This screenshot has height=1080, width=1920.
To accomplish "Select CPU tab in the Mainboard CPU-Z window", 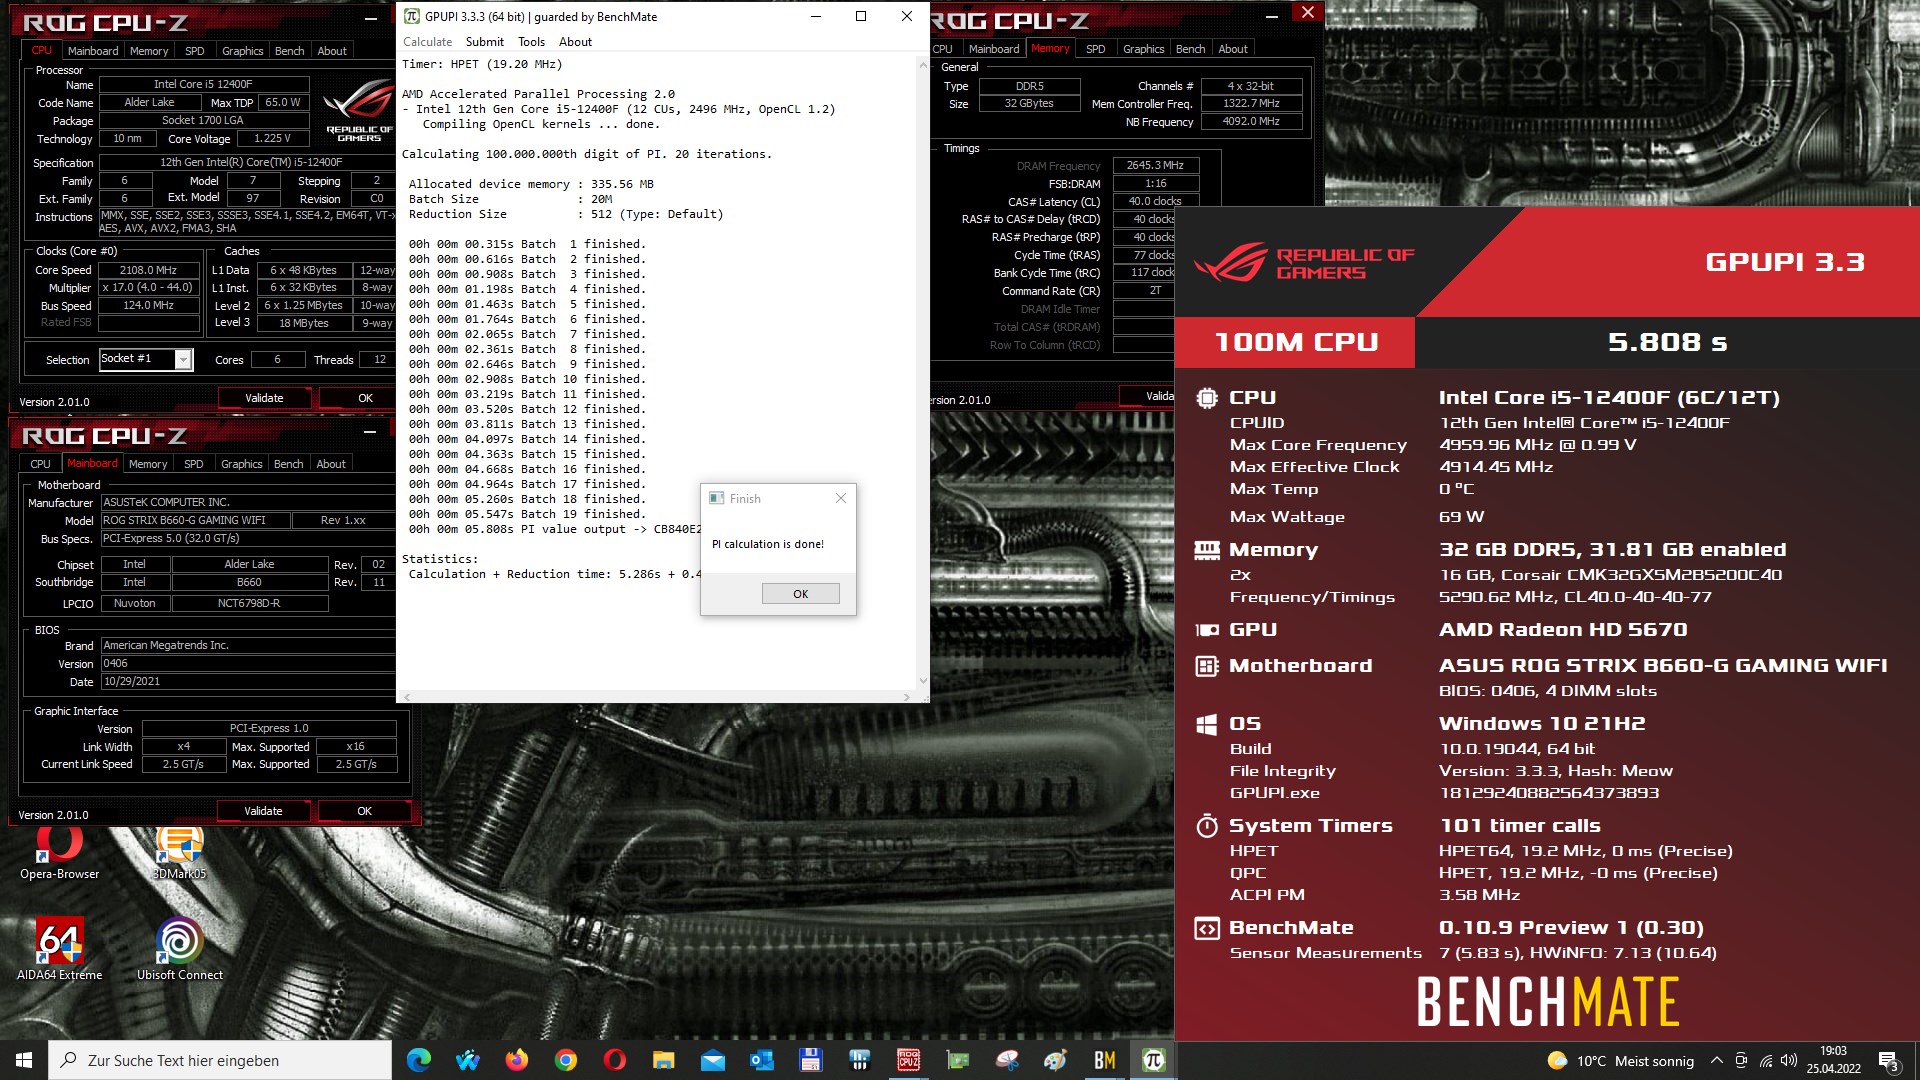I will coord(40,464).
